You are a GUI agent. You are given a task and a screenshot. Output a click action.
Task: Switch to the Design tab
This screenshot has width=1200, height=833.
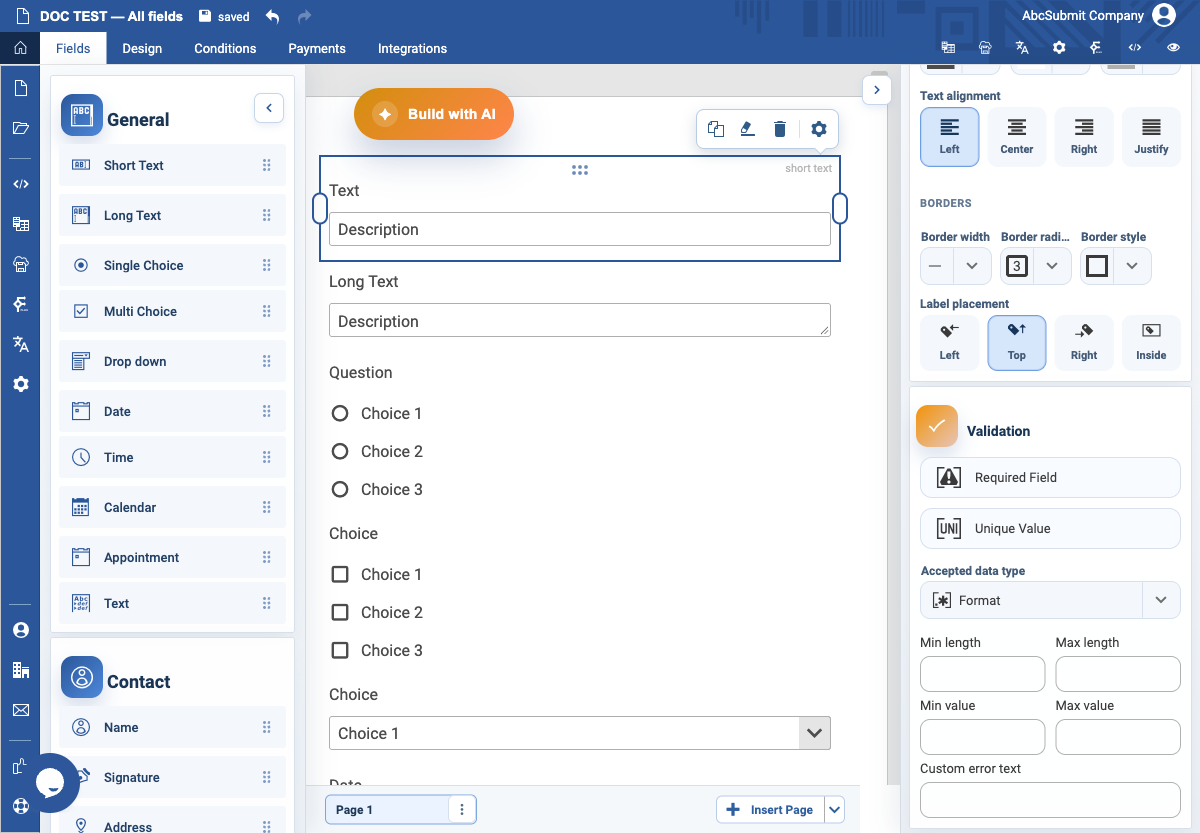142,48
